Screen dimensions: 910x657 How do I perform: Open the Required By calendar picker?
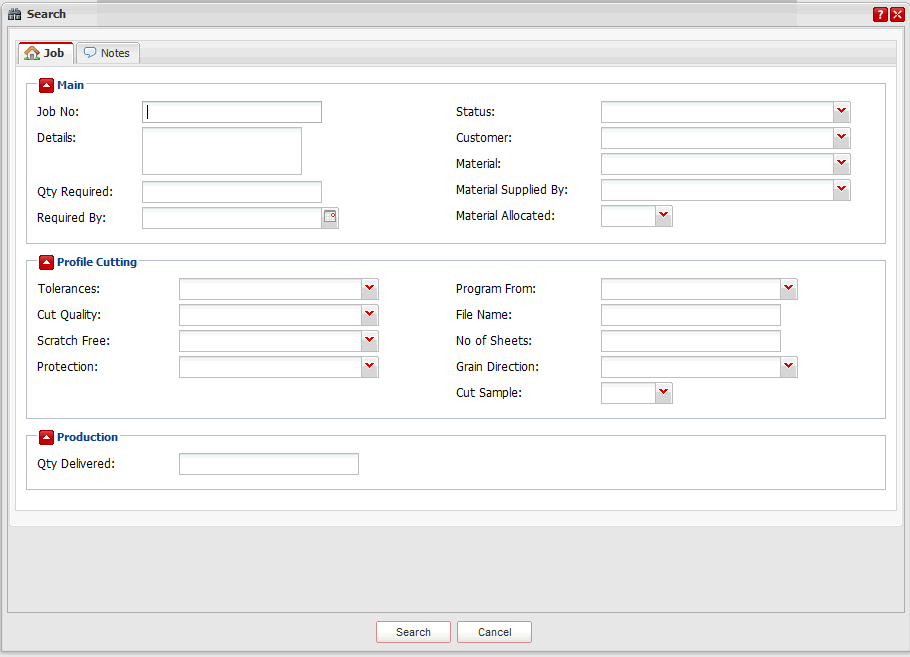(x=330, y=218)
